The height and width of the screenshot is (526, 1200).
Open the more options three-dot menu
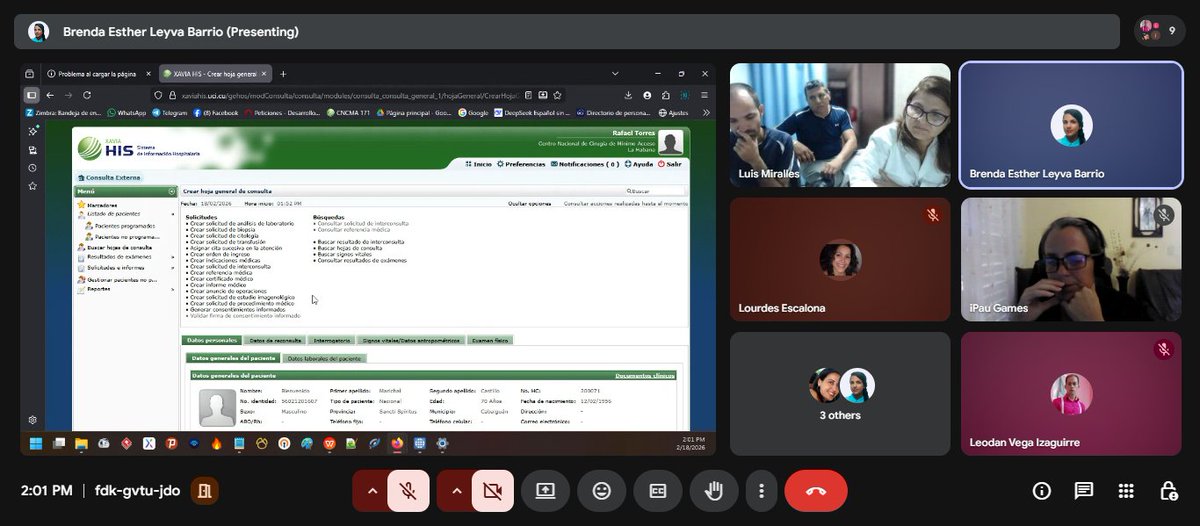click(762, 491)
